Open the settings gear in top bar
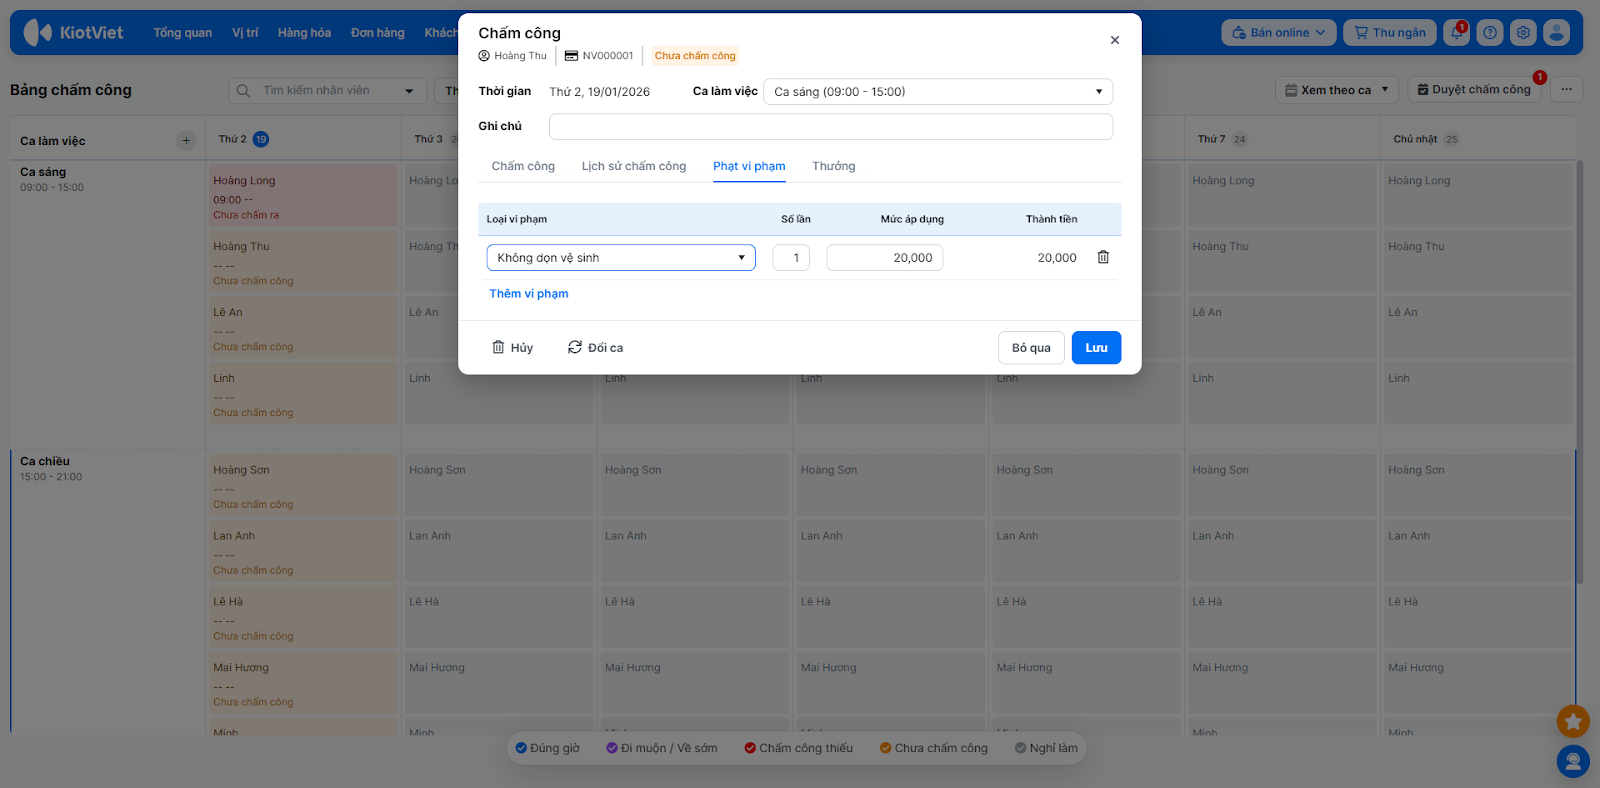 click(x=1523, y=33)
